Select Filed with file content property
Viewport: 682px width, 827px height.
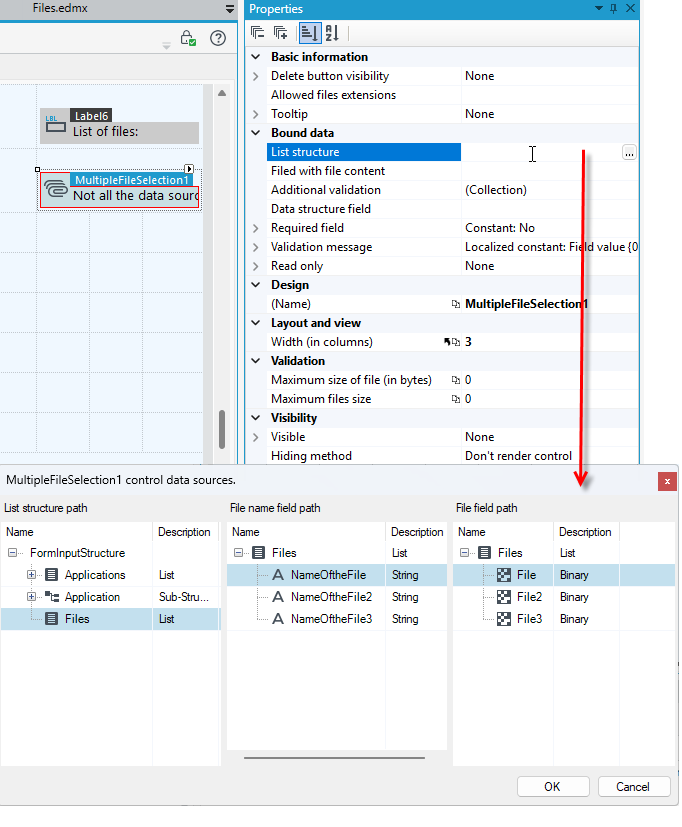(x=364, y=171)
